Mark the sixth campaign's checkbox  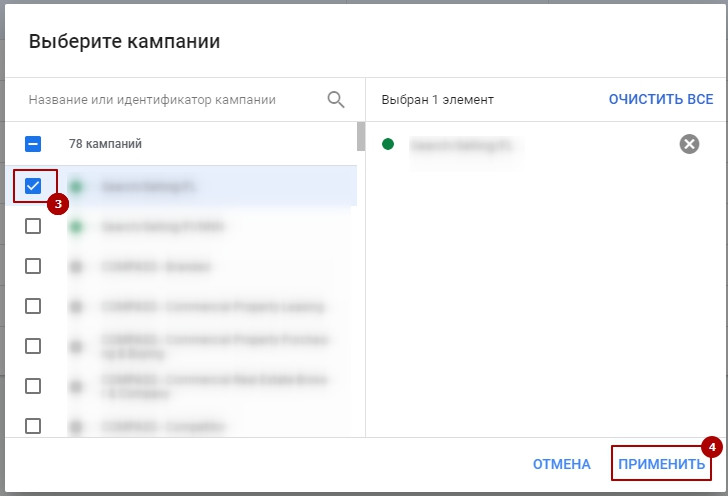[33, 386]
